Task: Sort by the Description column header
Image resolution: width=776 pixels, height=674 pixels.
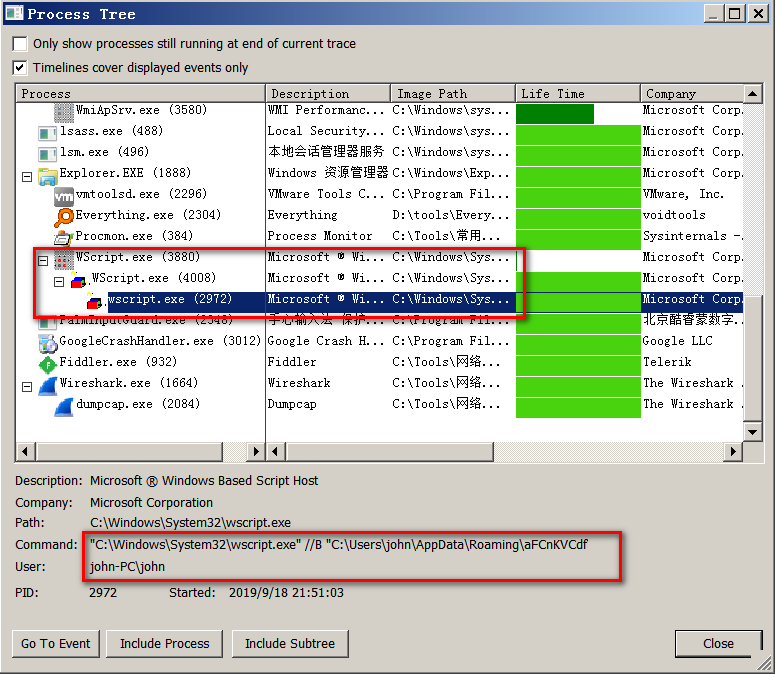Action: click(x=328, y=94)
